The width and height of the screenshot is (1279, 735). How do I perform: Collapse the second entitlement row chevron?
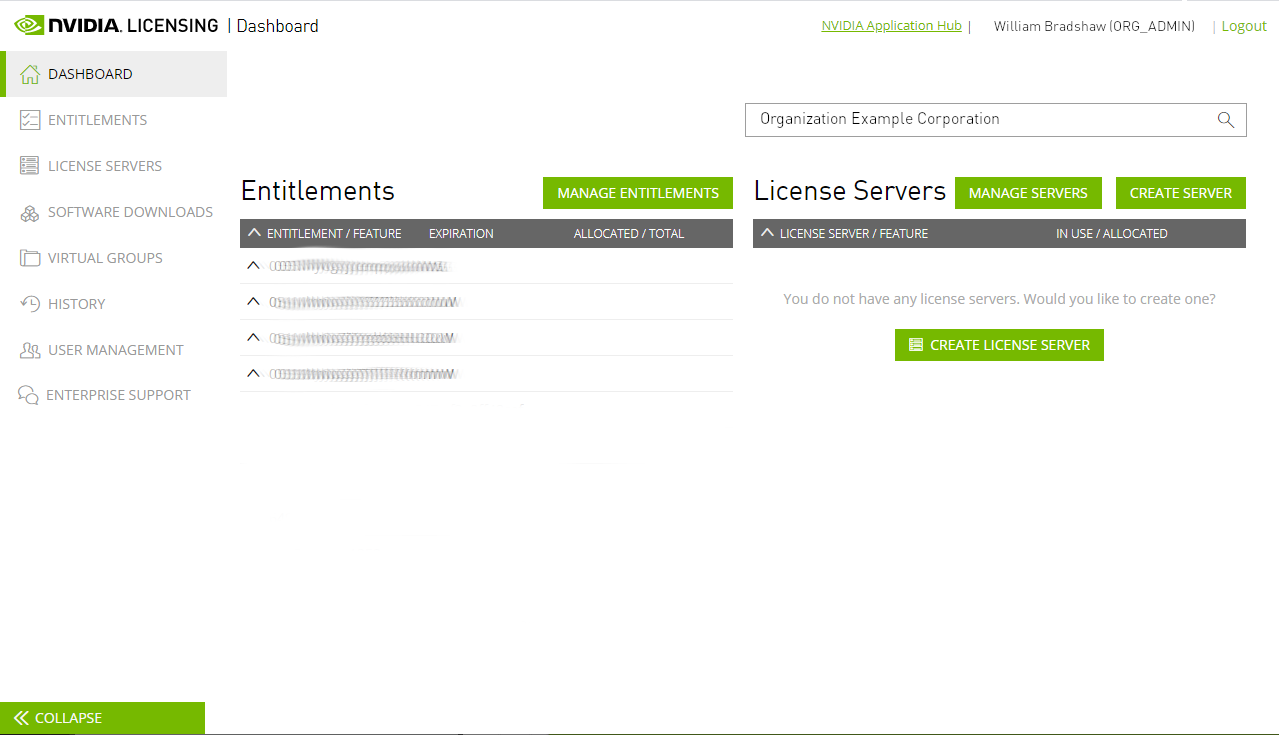(x=254, y=301)
